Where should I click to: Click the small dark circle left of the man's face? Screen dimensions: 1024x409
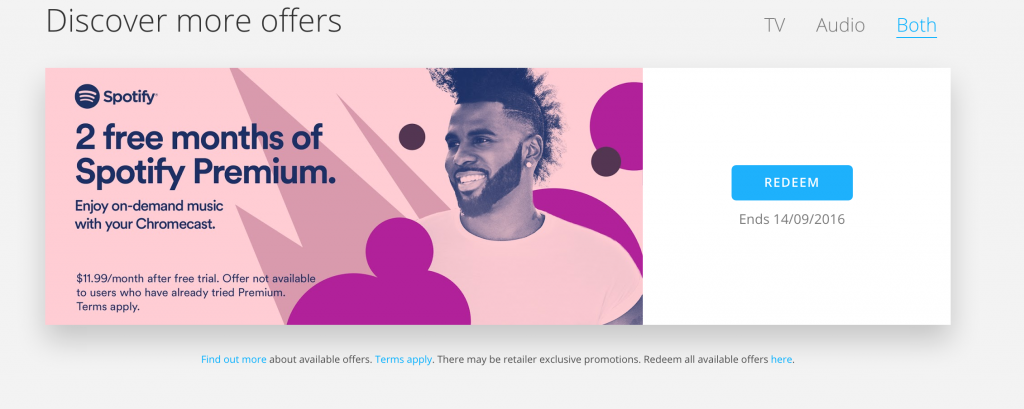point(412,137)
